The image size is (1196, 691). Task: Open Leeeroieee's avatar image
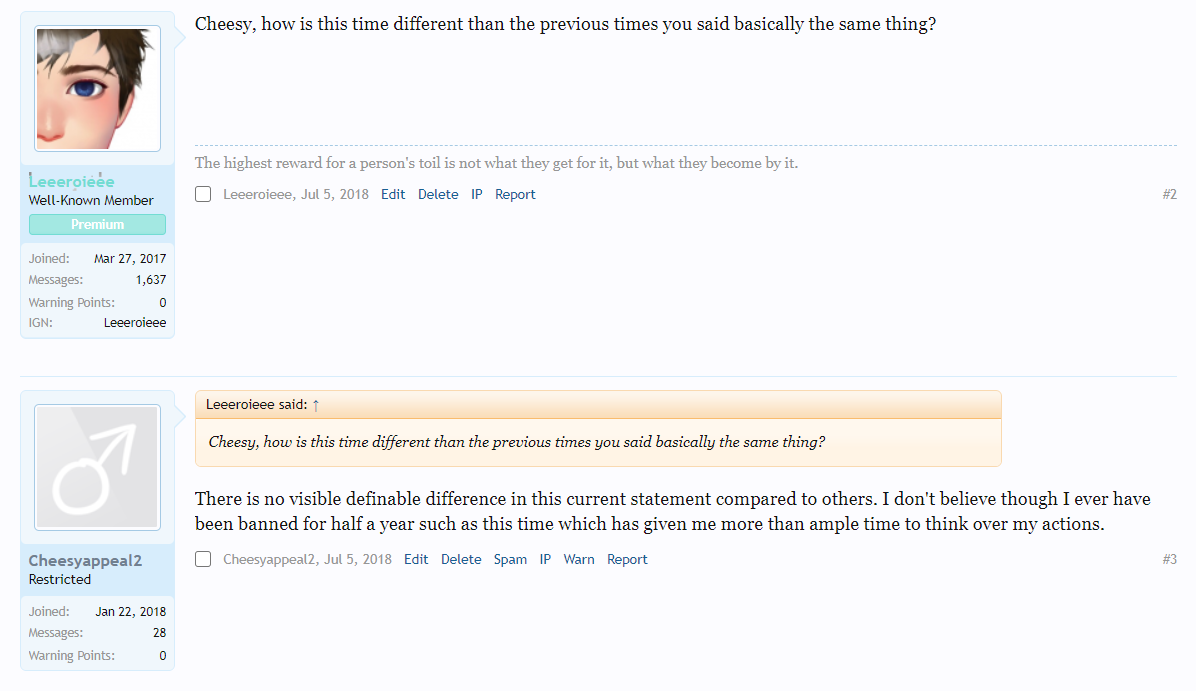coord(98,88)
